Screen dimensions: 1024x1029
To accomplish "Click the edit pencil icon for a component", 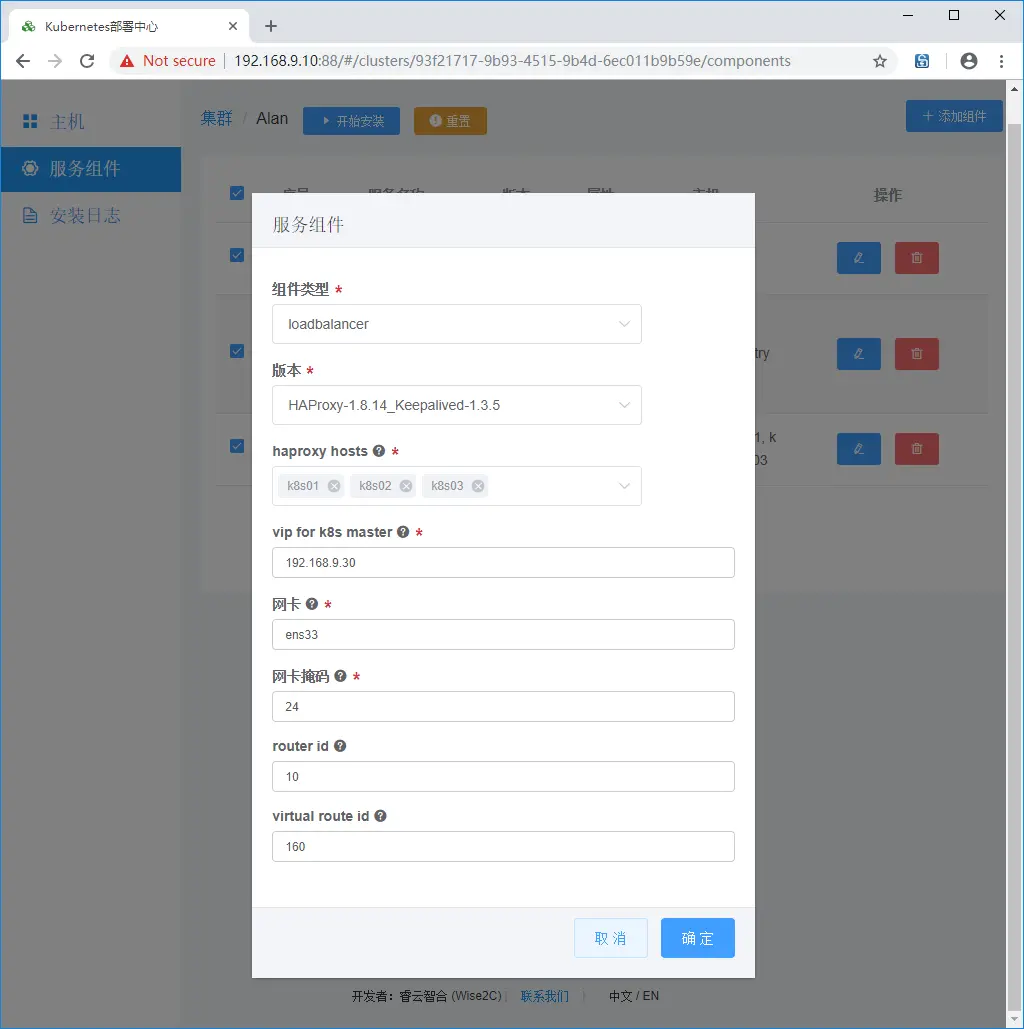I will pos(858,258).
